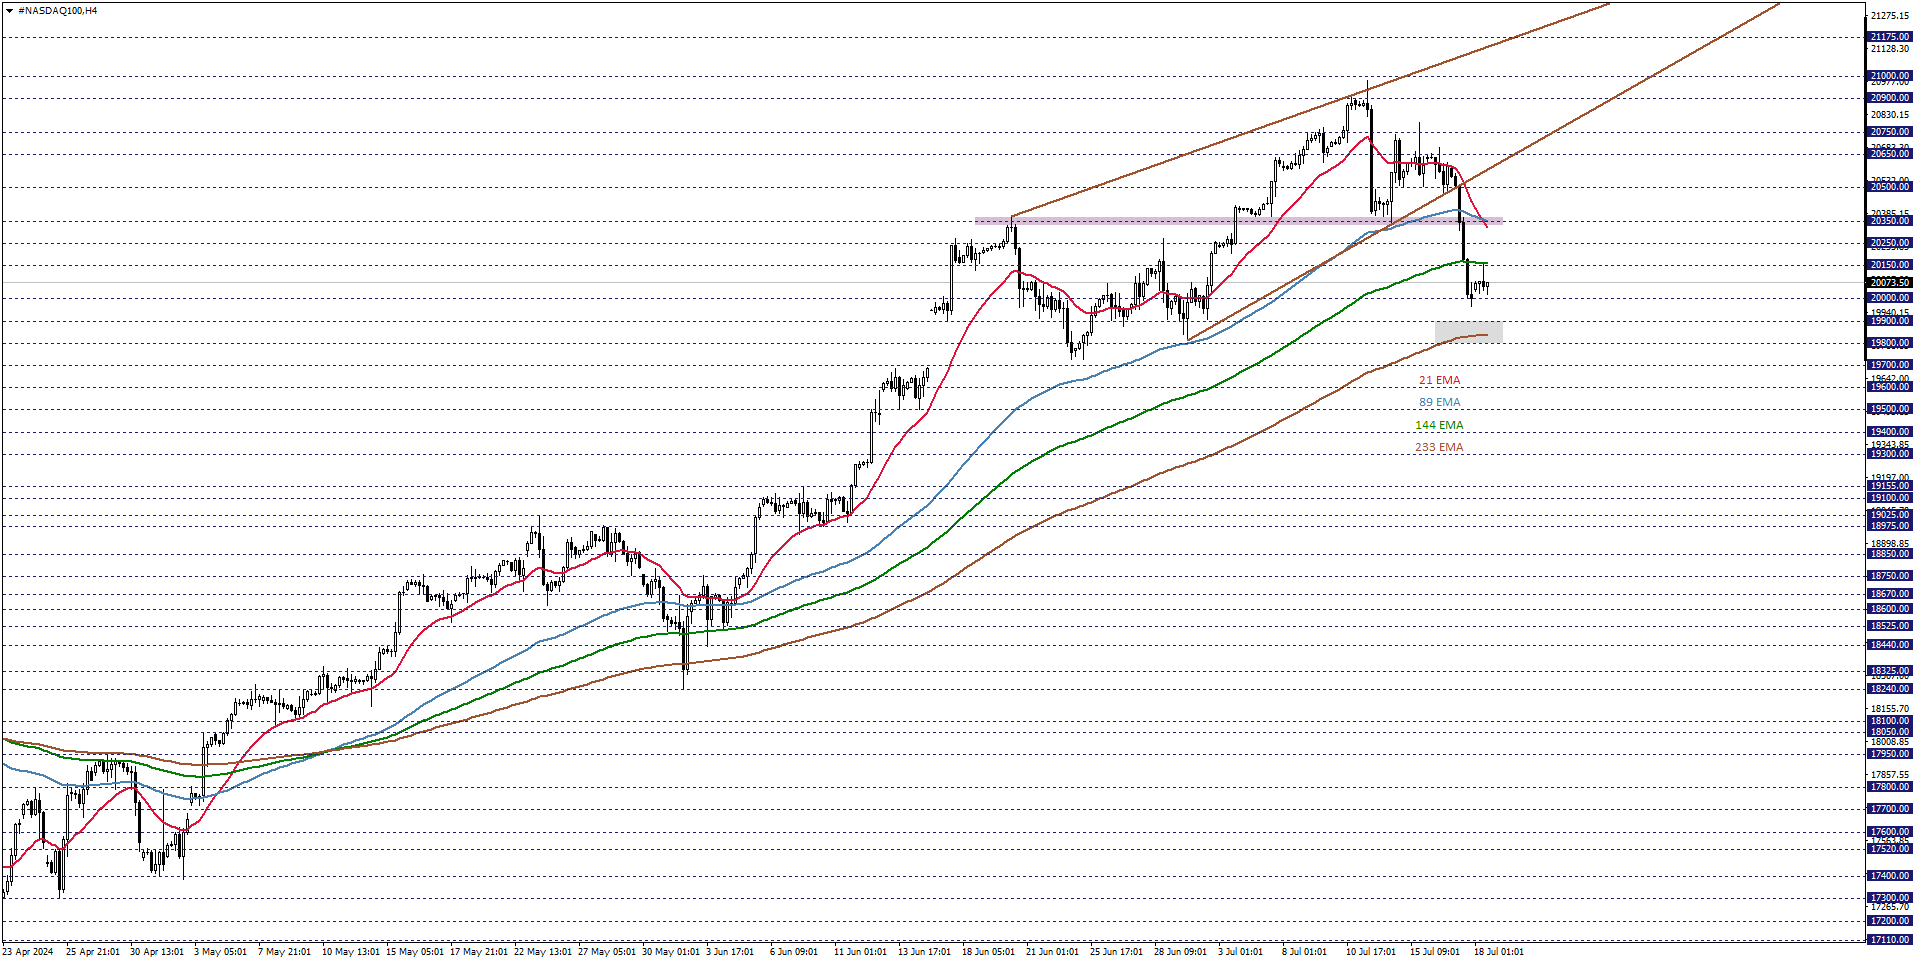Click the 10 Jul 17:01 time axis label
This screenshot has width=1916, height=963.
[x=1371, y=952]
